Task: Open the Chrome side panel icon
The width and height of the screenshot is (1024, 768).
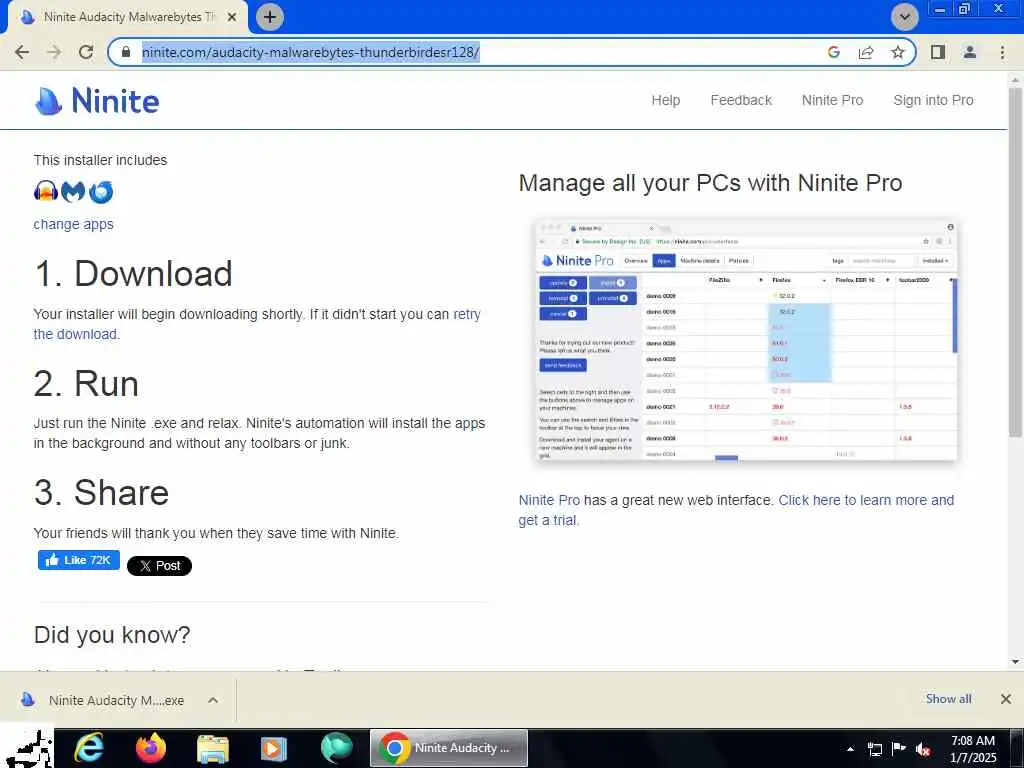Action: 938,52
